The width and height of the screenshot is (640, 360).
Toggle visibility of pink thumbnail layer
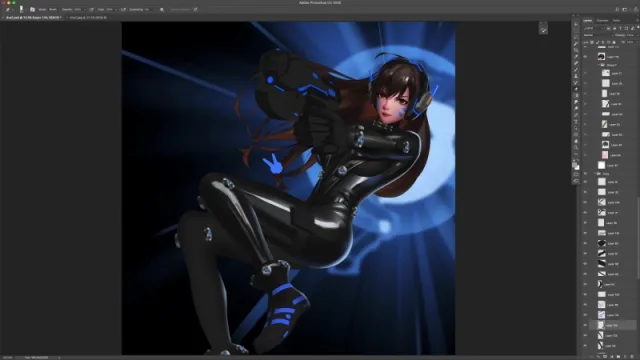(x=585, y=155)
